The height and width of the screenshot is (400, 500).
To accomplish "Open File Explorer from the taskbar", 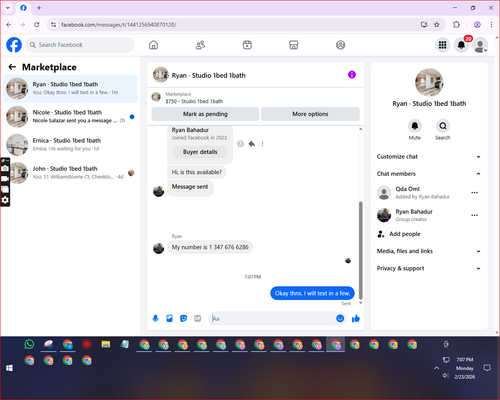I will pos(106,344).
